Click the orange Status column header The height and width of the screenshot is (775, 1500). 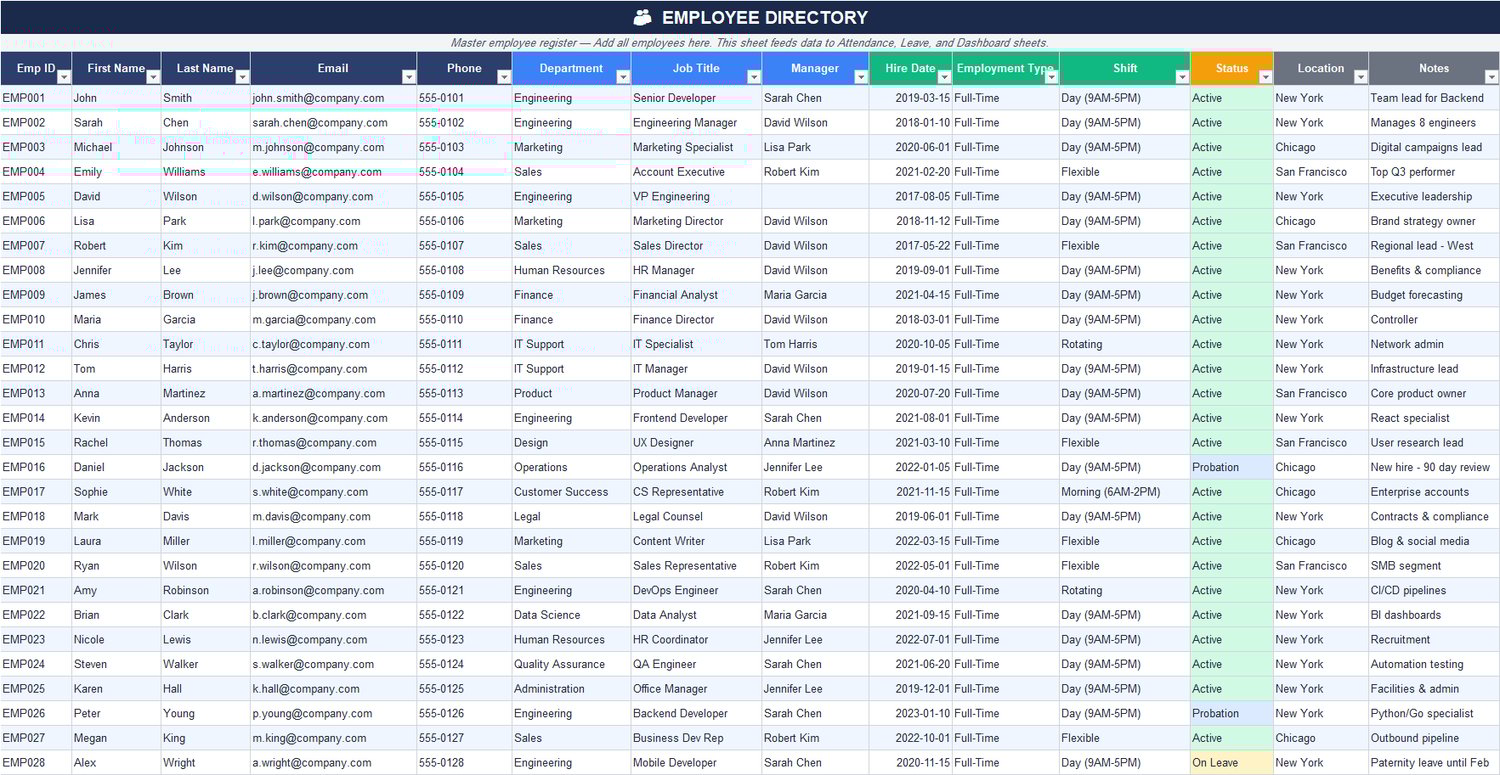pos(1230,68)
